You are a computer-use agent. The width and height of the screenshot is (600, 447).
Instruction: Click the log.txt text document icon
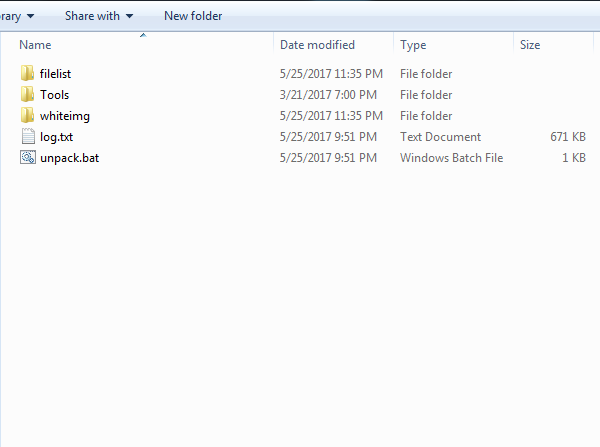point(27,137)
